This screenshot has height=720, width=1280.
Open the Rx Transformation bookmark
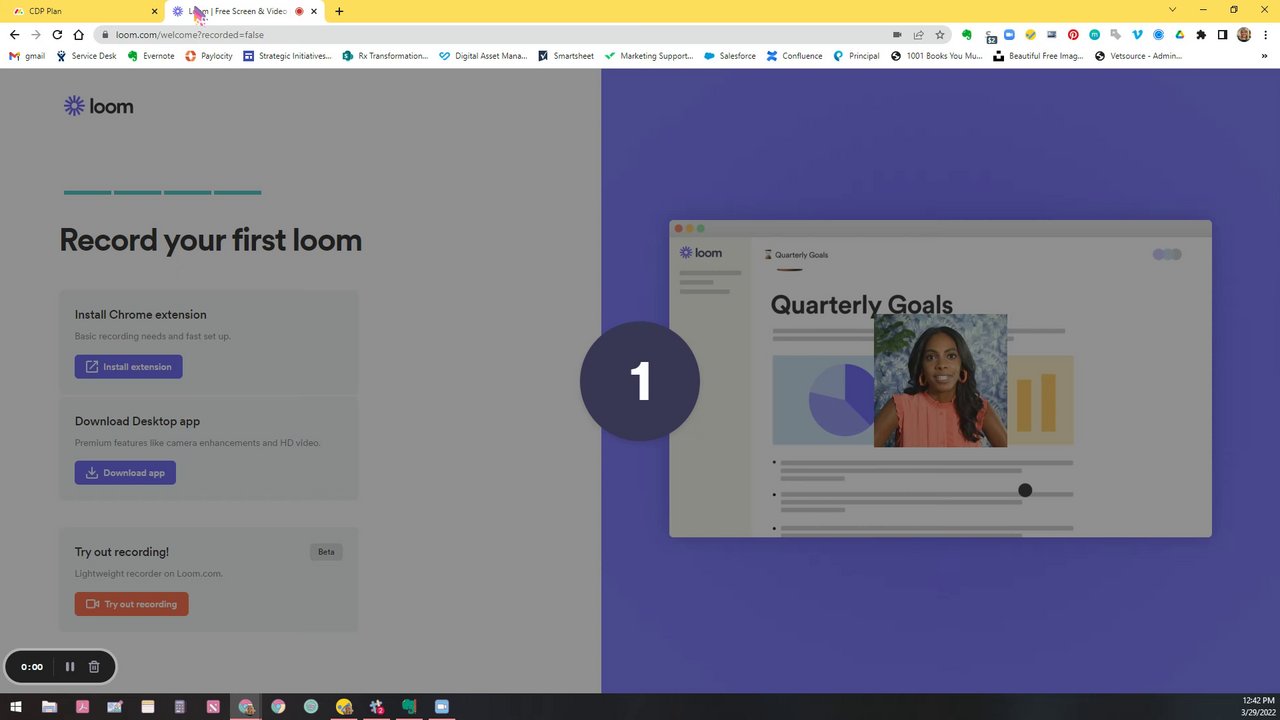point(385,56)
